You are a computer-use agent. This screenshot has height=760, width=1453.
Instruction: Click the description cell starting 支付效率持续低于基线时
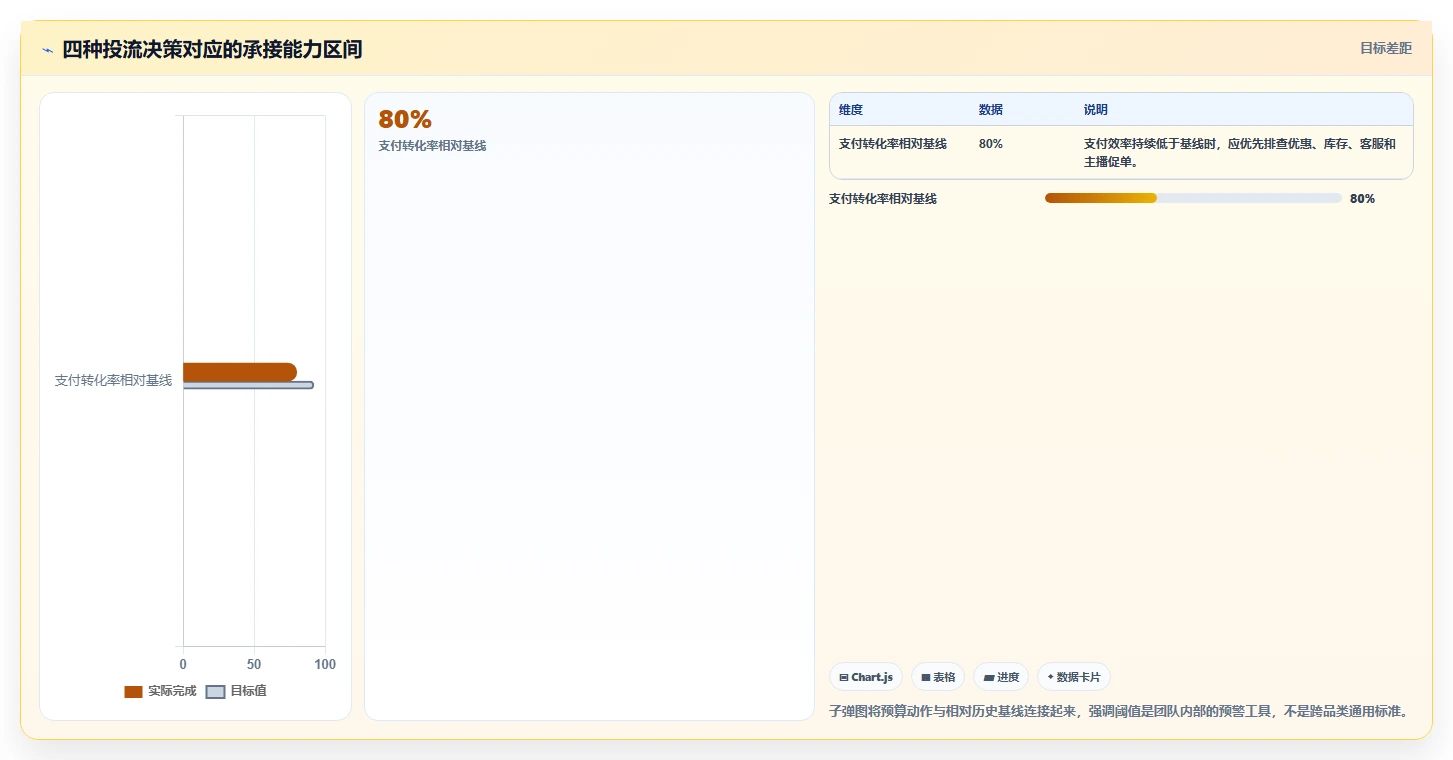pyautogui.click(x=1240, y=153)
